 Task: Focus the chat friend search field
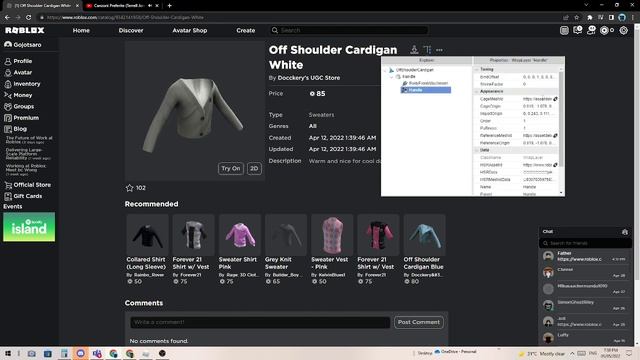(x=585, y=243)
